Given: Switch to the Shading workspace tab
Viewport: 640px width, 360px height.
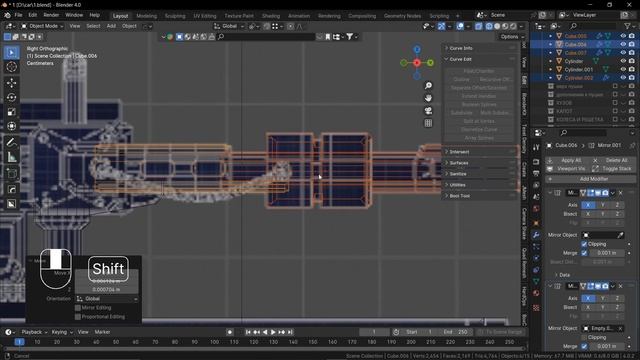Looking at the screenshot, I should coord(271,16).
